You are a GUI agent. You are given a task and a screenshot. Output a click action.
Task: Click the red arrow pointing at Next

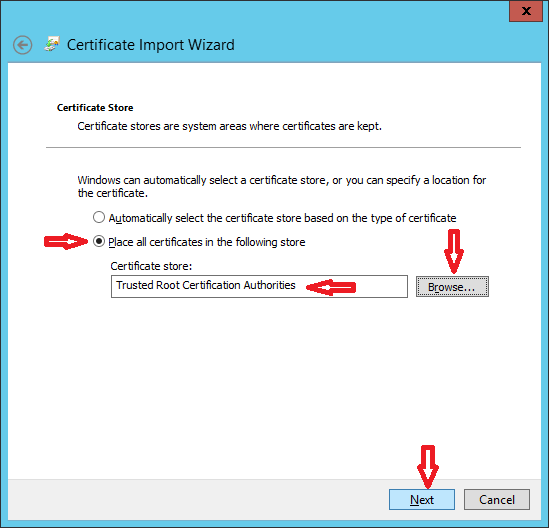point(428,467)
